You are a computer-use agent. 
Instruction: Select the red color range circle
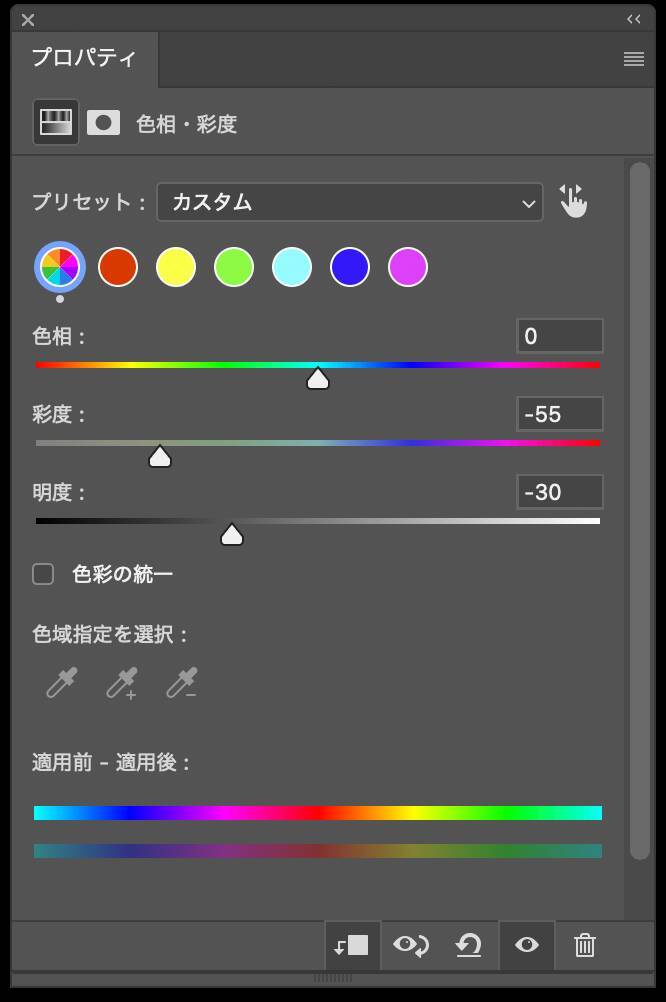point(117,267)
